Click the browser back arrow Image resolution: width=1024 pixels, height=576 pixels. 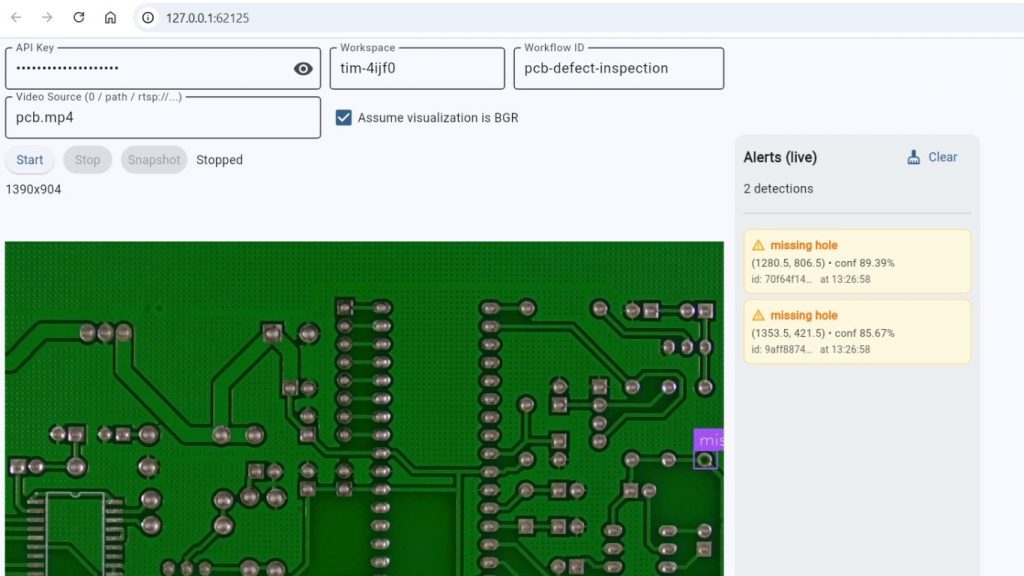tap(16, 18)
